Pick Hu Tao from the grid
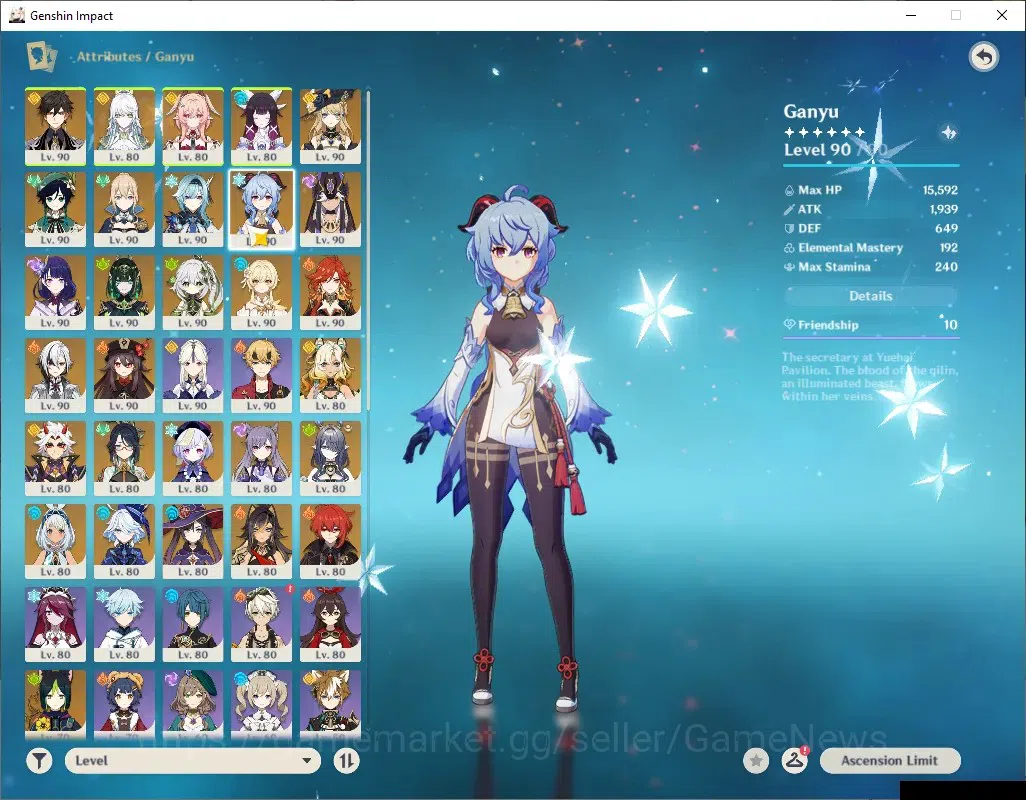 (x=124, y=375)
